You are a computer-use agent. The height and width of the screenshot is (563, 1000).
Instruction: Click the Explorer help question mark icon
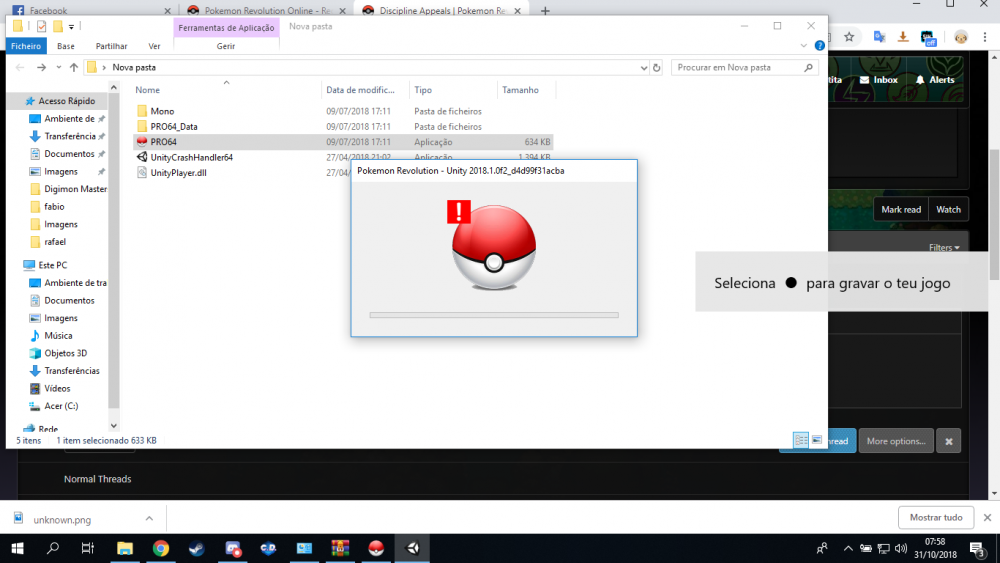[x=818, y=46]
